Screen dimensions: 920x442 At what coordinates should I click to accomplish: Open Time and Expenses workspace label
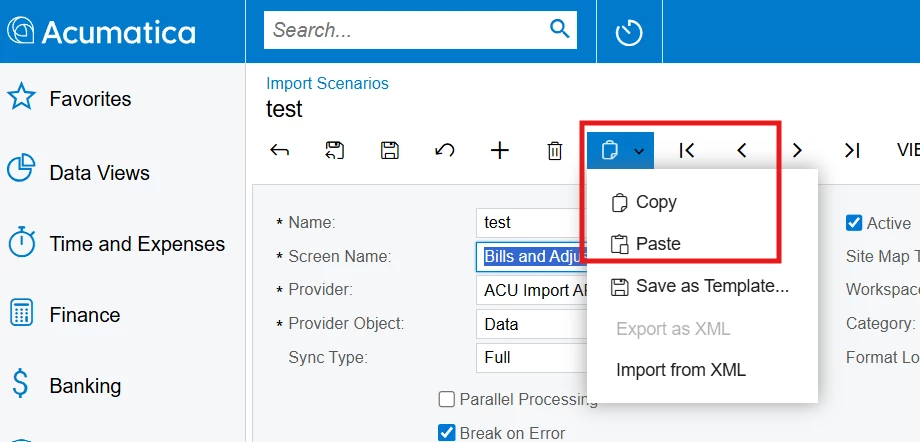[137, 244]
